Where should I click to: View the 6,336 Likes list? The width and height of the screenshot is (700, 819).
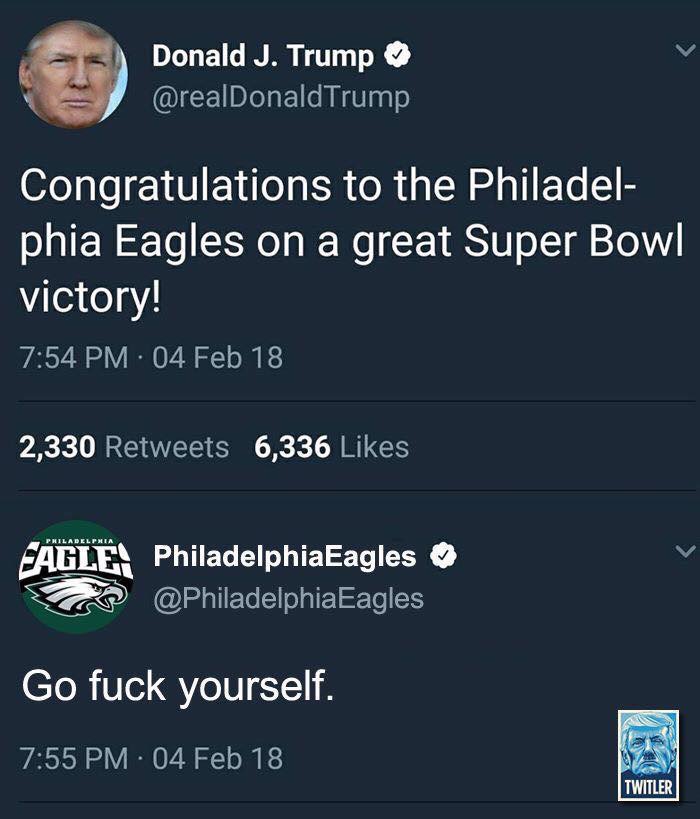coord(332,447)
